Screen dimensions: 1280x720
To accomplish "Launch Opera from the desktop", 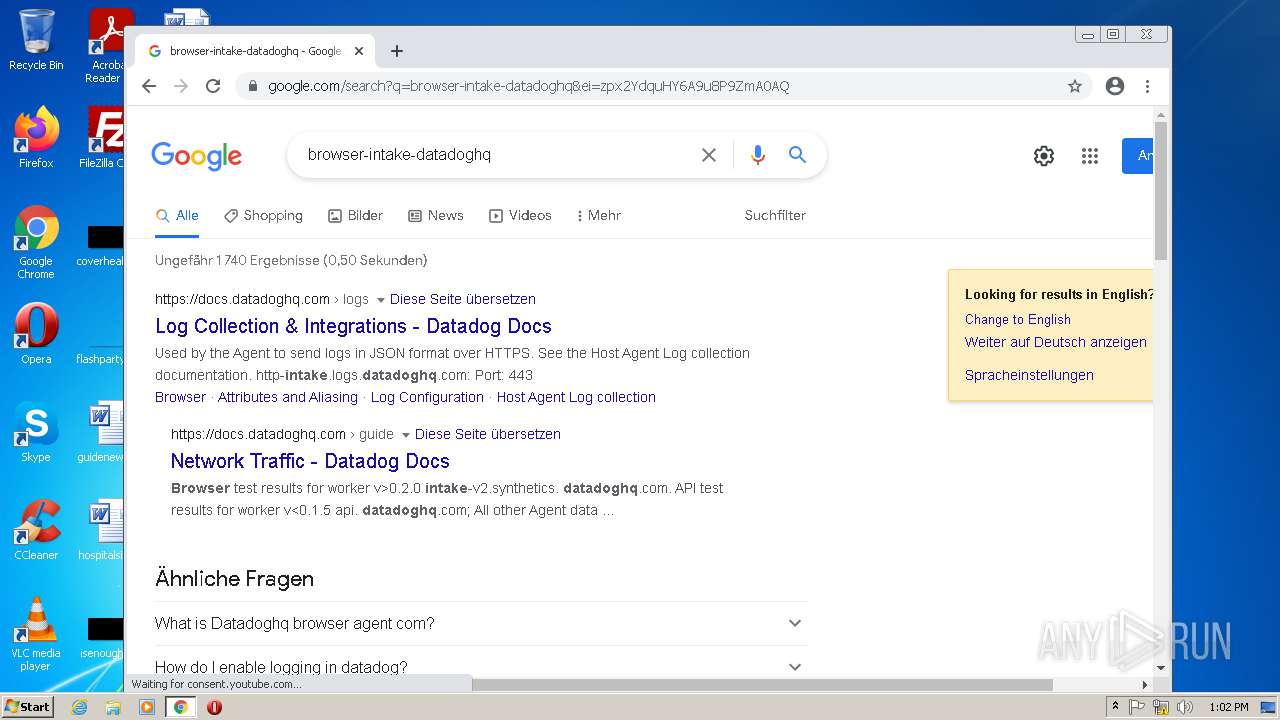I will point(36,333).
